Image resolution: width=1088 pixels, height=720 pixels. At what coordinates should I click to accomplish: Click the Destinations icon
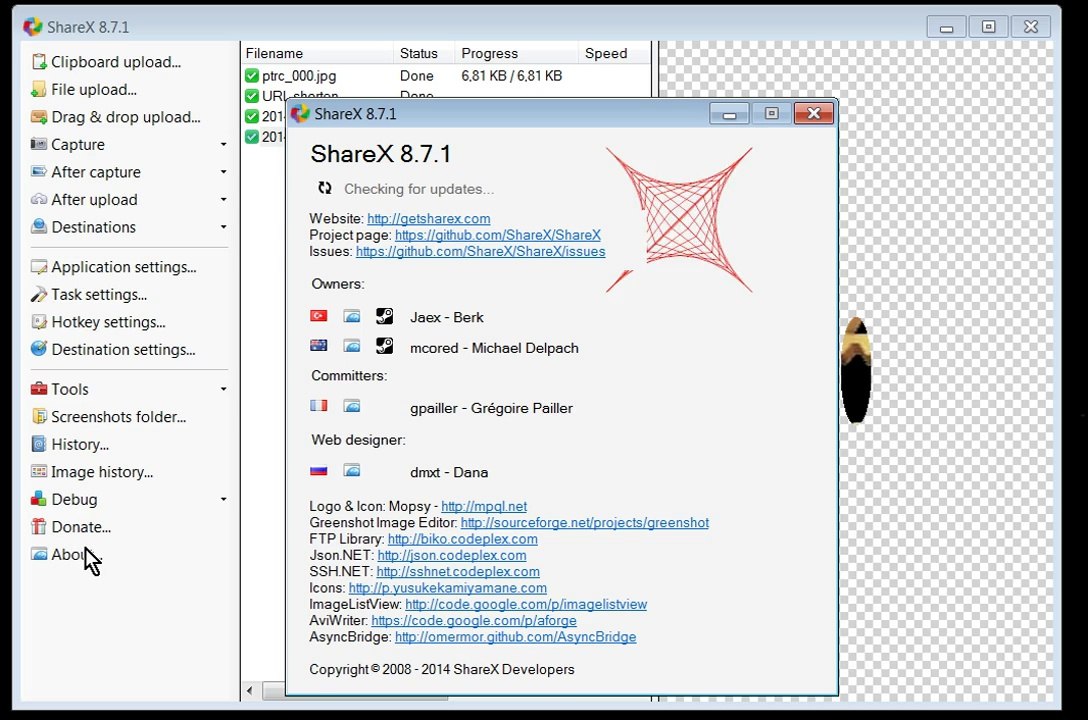[x=39, y=227]
